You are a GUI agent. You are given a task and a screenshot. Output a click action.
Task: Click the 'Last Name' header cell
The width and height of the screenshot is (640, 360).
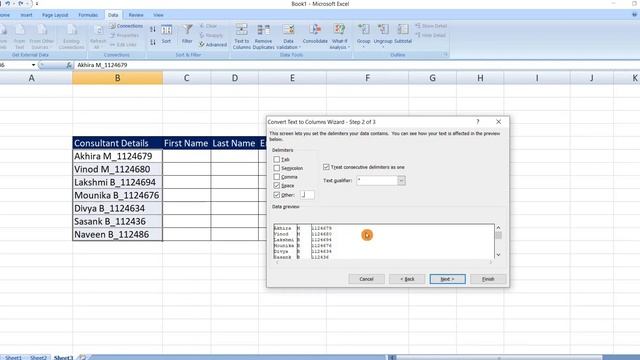click(235, 143)
